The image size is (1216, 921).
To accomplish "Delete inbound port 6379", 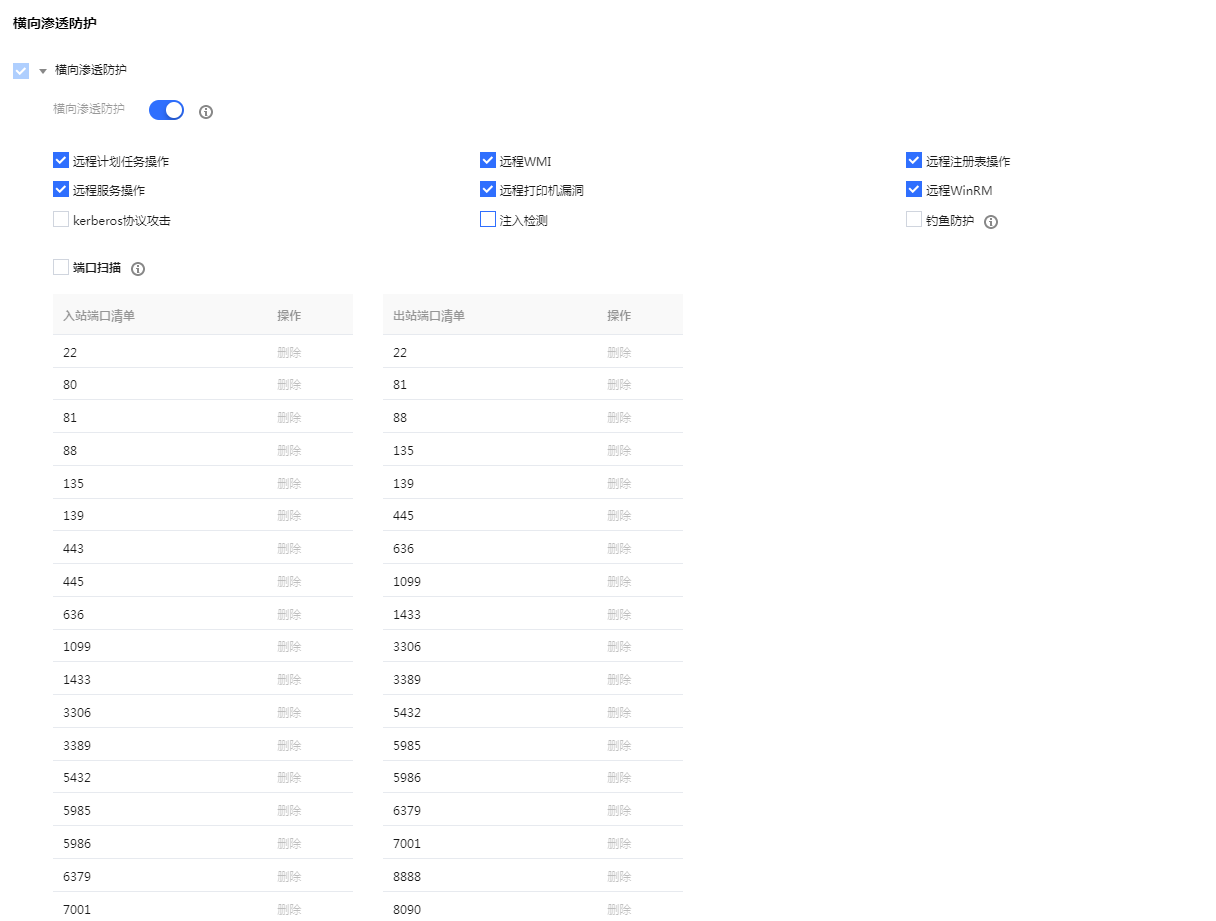I will [x=289, y=877].
